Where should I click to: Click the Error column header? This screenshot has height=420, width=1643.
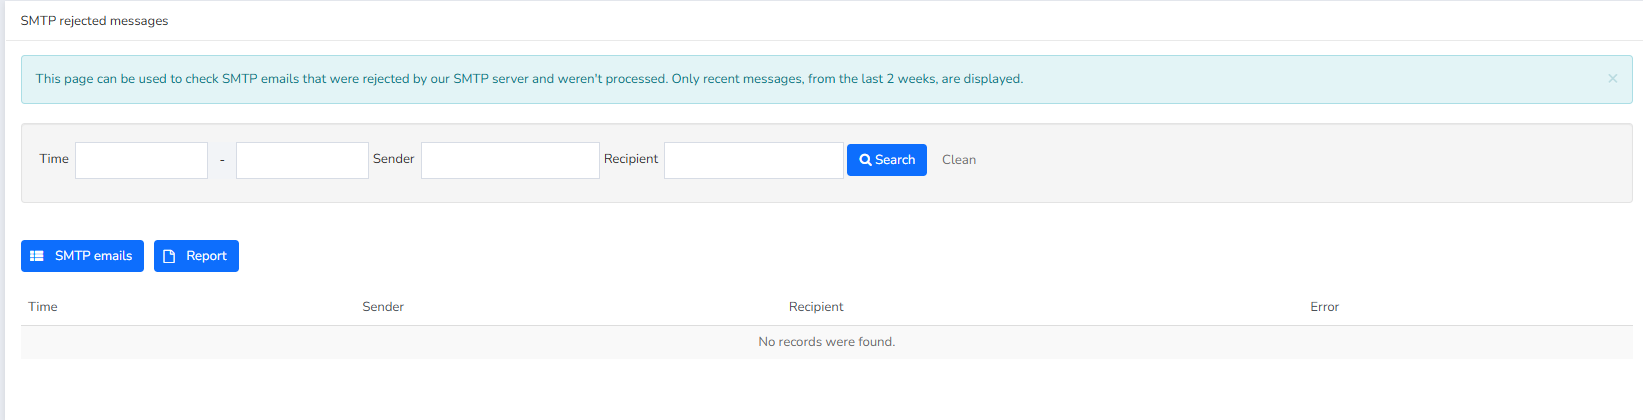point(1324,307)
